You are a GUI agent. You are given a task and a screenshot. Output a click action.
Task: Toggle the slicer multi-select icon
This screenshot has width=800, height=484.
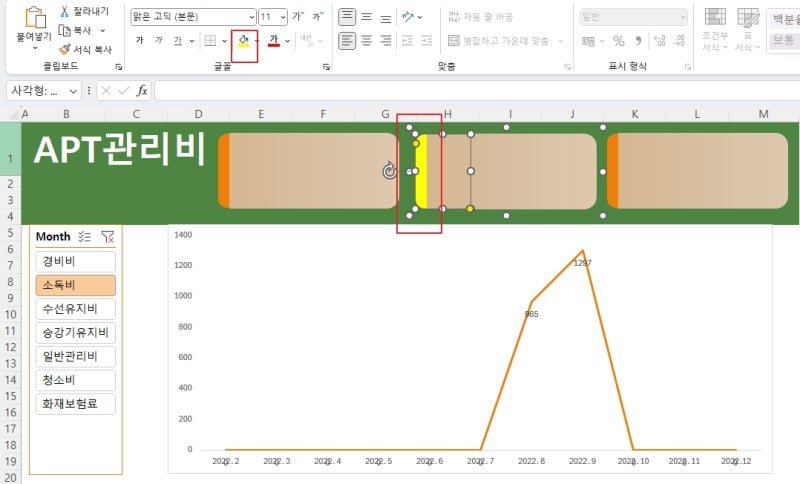pyautogui.click(x=85, y=237)
